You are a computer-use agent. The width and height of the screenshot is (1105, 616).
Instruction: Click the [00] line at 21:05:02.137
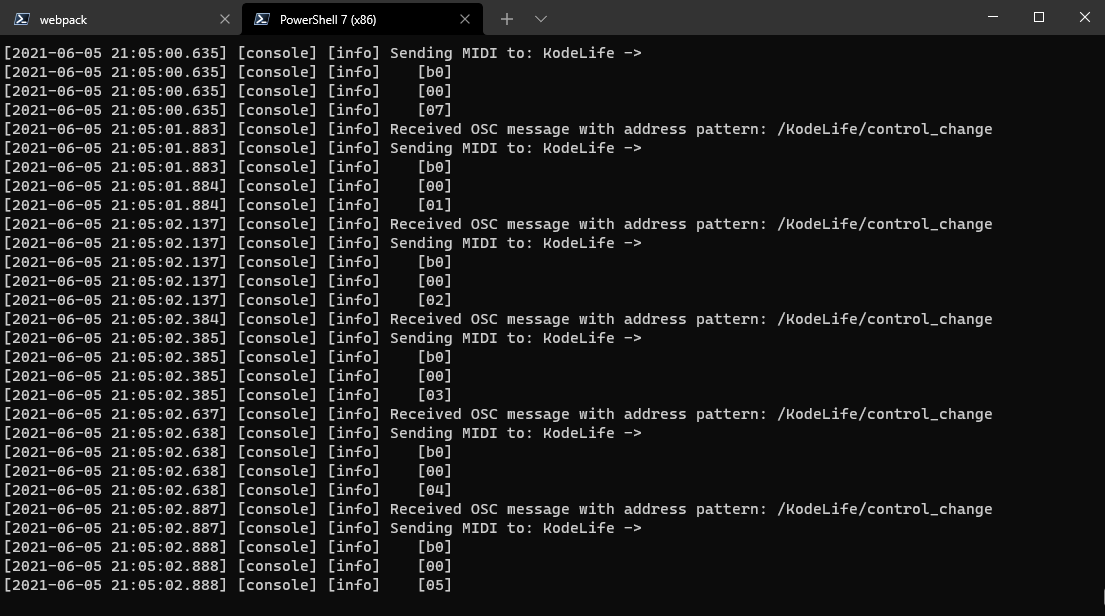point(228,281)
